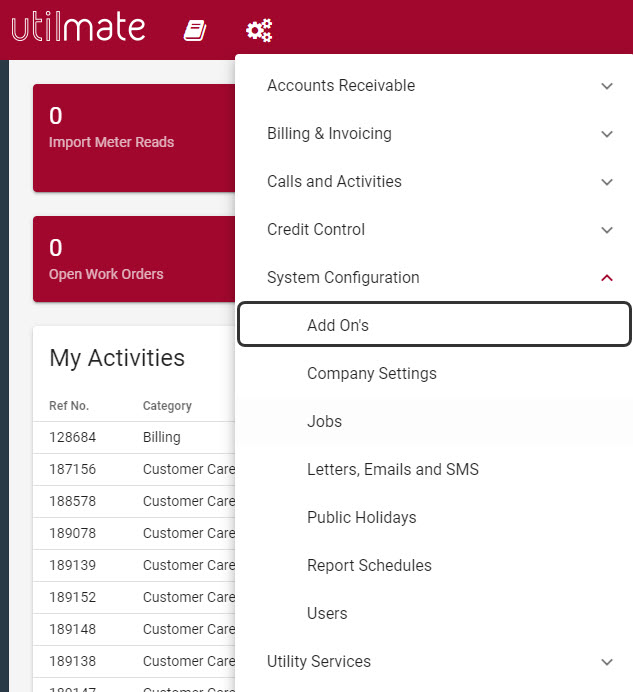Viewport: 633px width, 692px height.
Task: Sort by Ref No. column header
Action: 69,406
